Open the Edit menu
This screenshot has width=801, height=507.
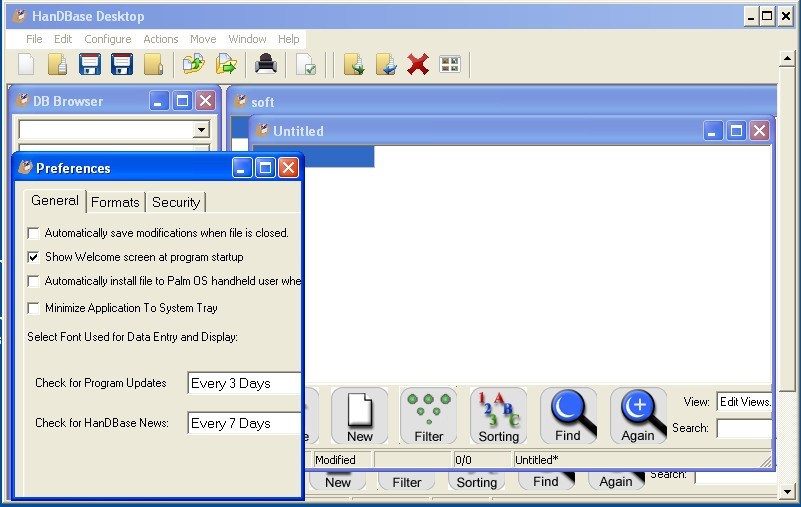coord(63,39)
